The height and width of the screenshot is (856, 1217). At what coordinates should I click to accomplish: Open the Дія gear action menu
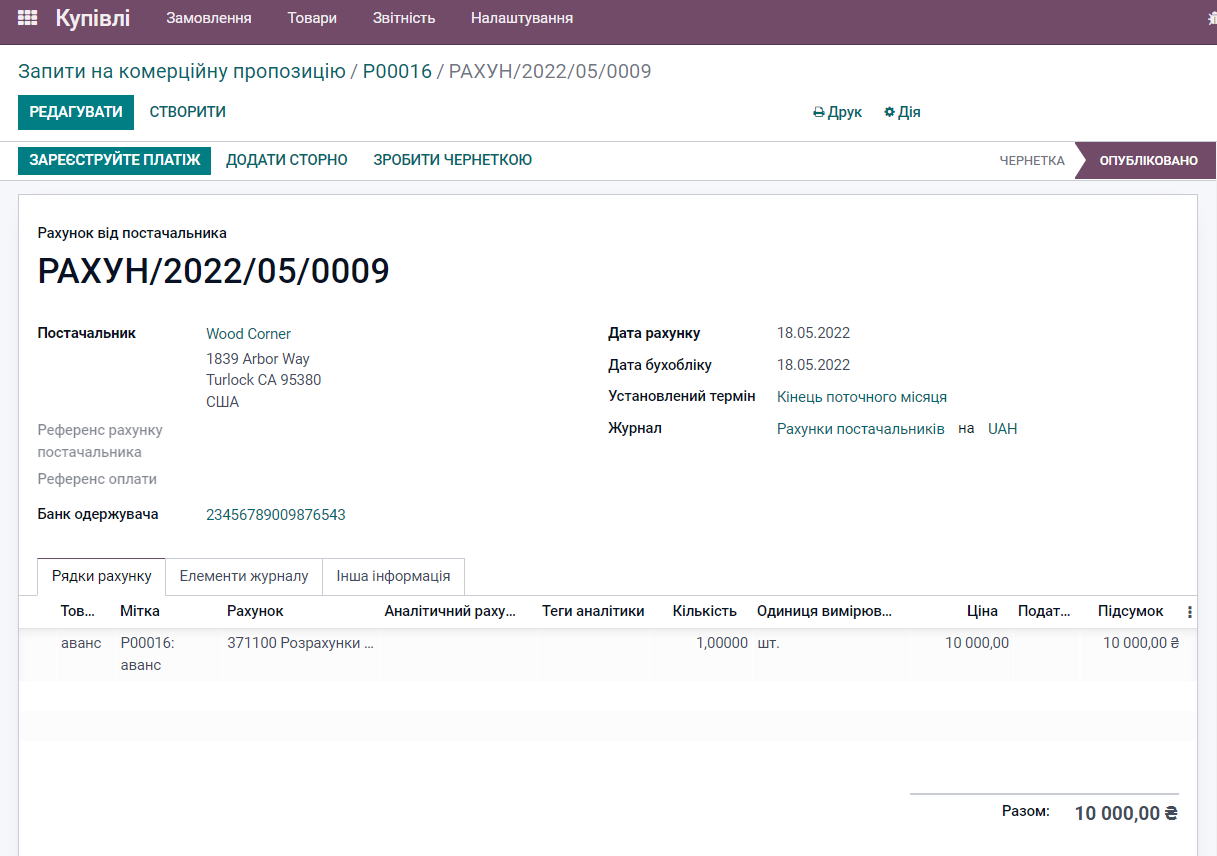901,112
